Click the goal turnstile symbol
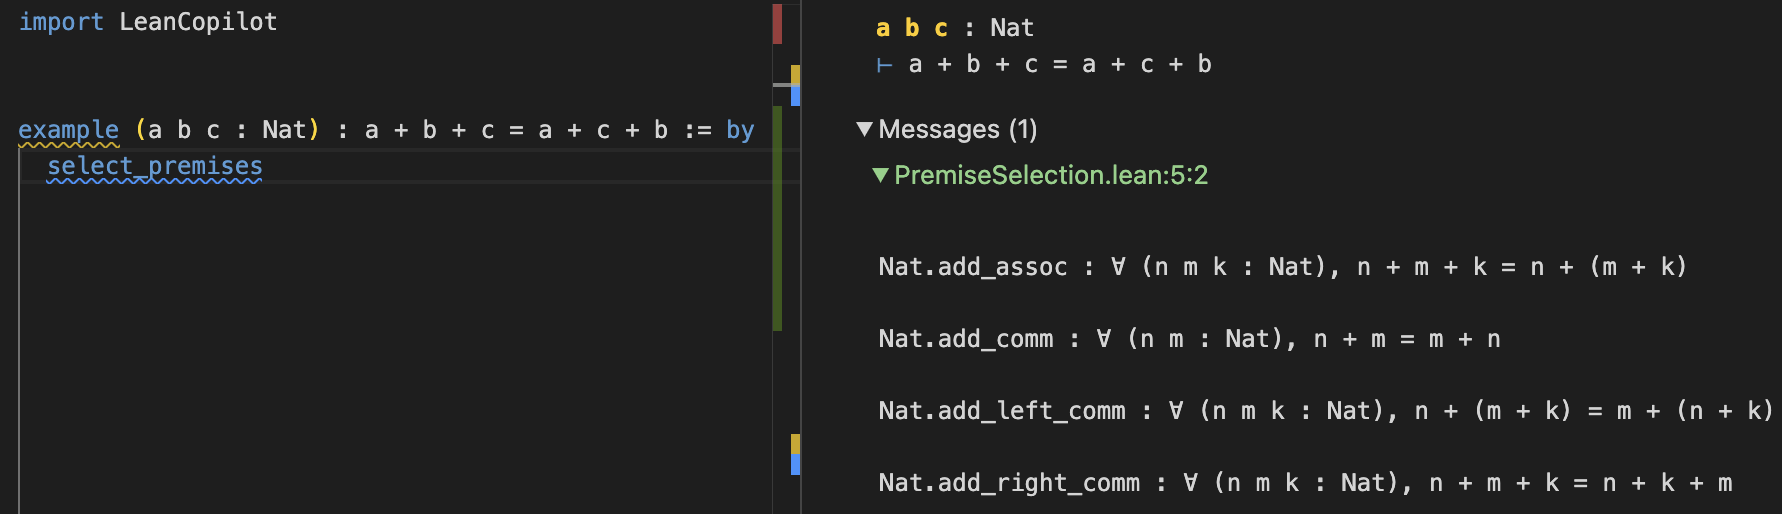This screenshot has height=514, width=1782. pos(884,65)
